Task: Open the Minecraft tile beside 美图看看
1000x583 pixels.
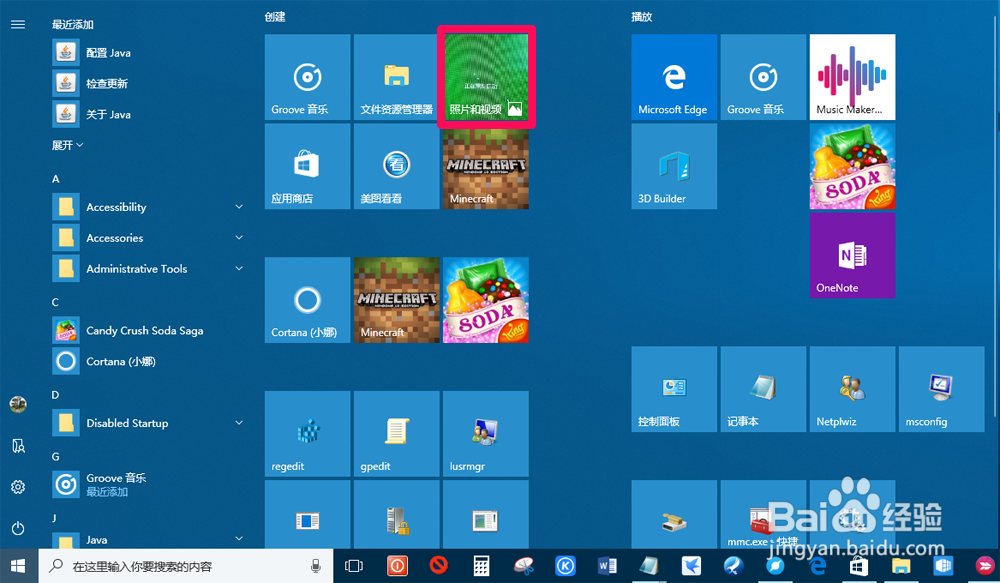Action: tap(486, 166)
